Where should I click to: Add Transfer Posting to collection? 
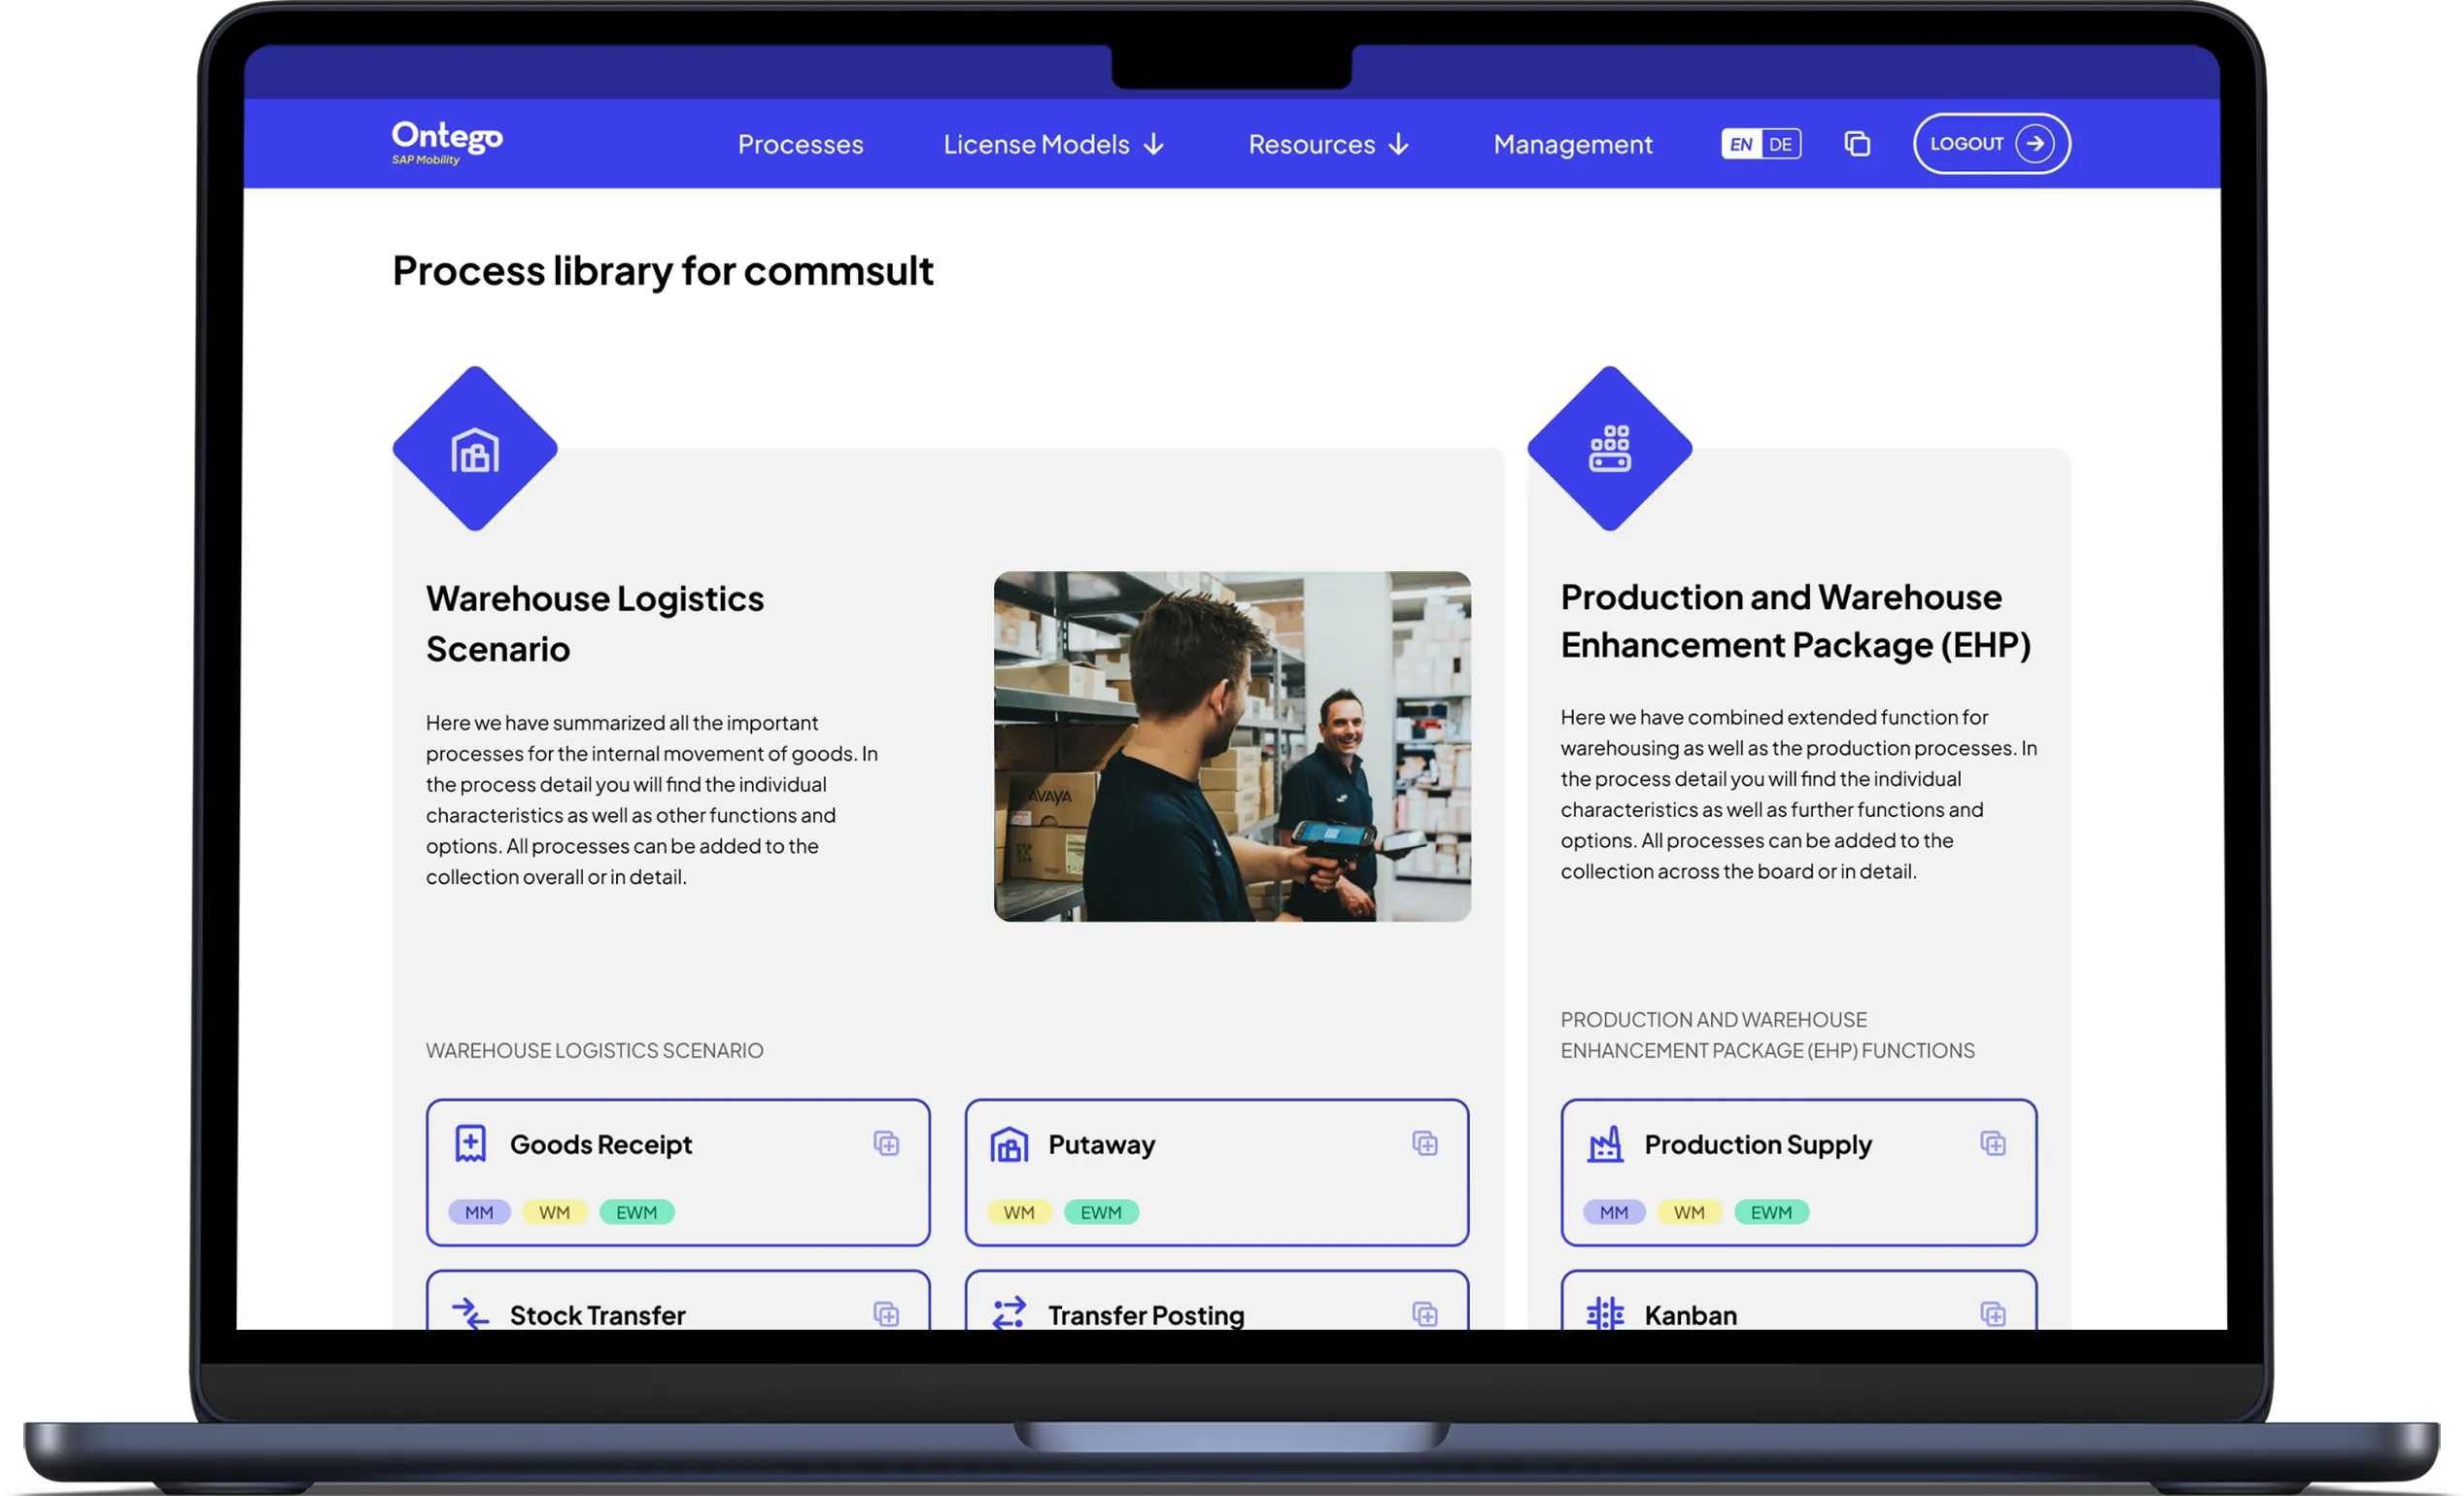pos(1425,1313)
